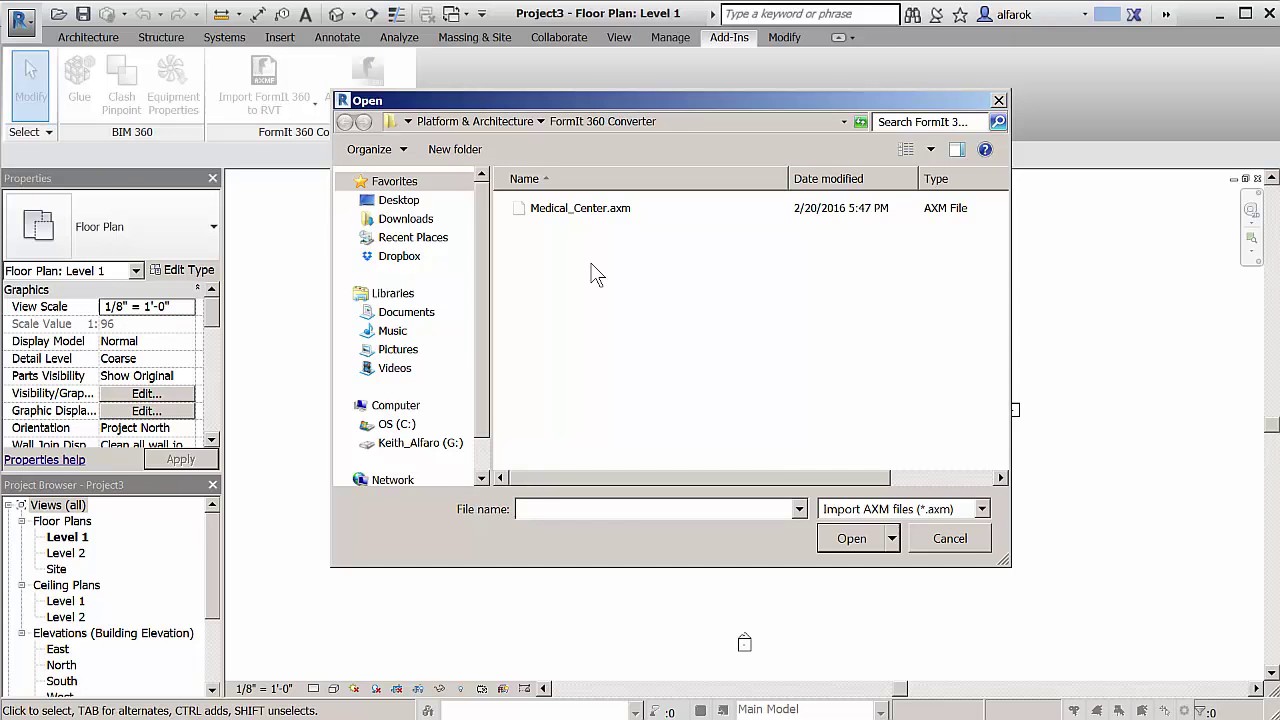Image resolution: width=1280 pixels, height=720 pixels.
Task: Switch to the Structure ribbon tab
Action: 161,37
